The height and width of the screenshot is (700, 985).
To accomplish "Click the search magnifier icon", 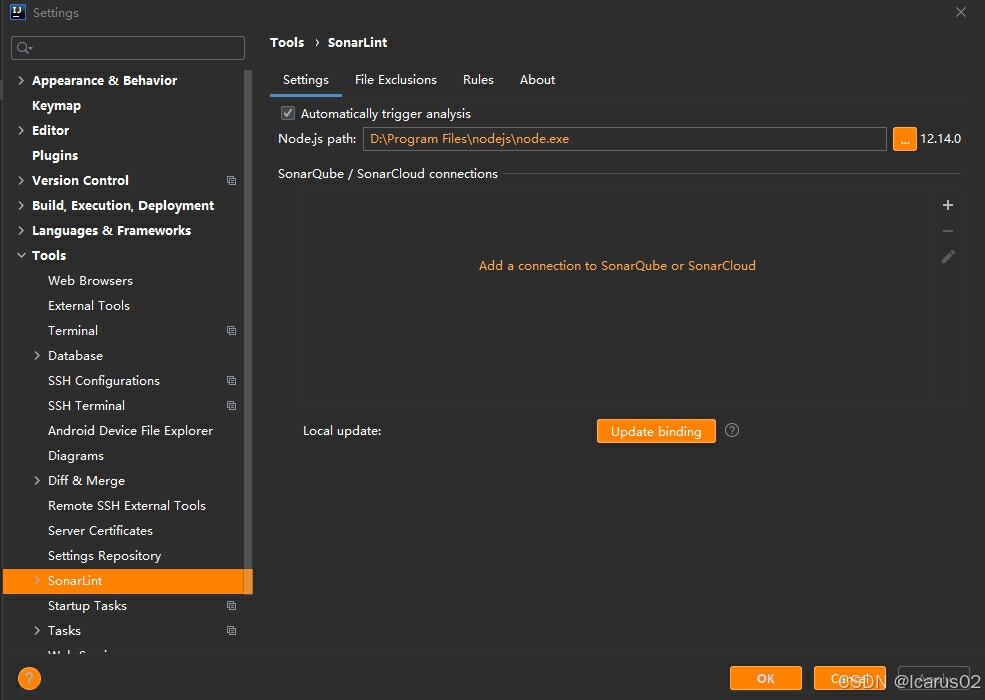I will point(24,48).
